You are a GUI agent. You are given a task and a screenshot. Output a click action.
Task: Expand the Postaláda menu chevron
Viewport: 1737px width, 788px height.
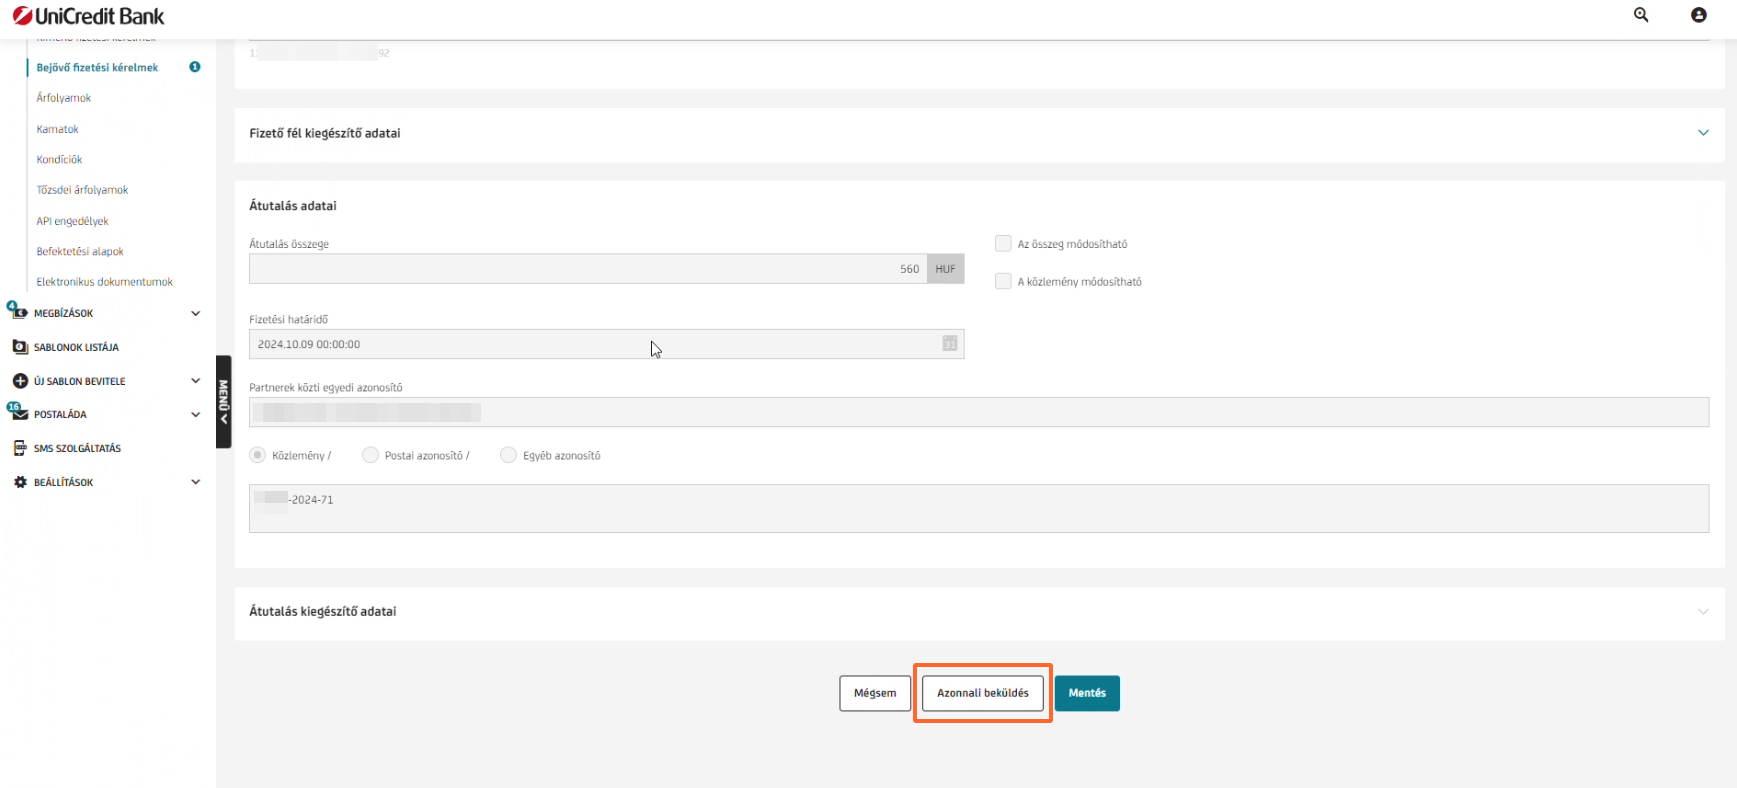[x=196, y=414]
